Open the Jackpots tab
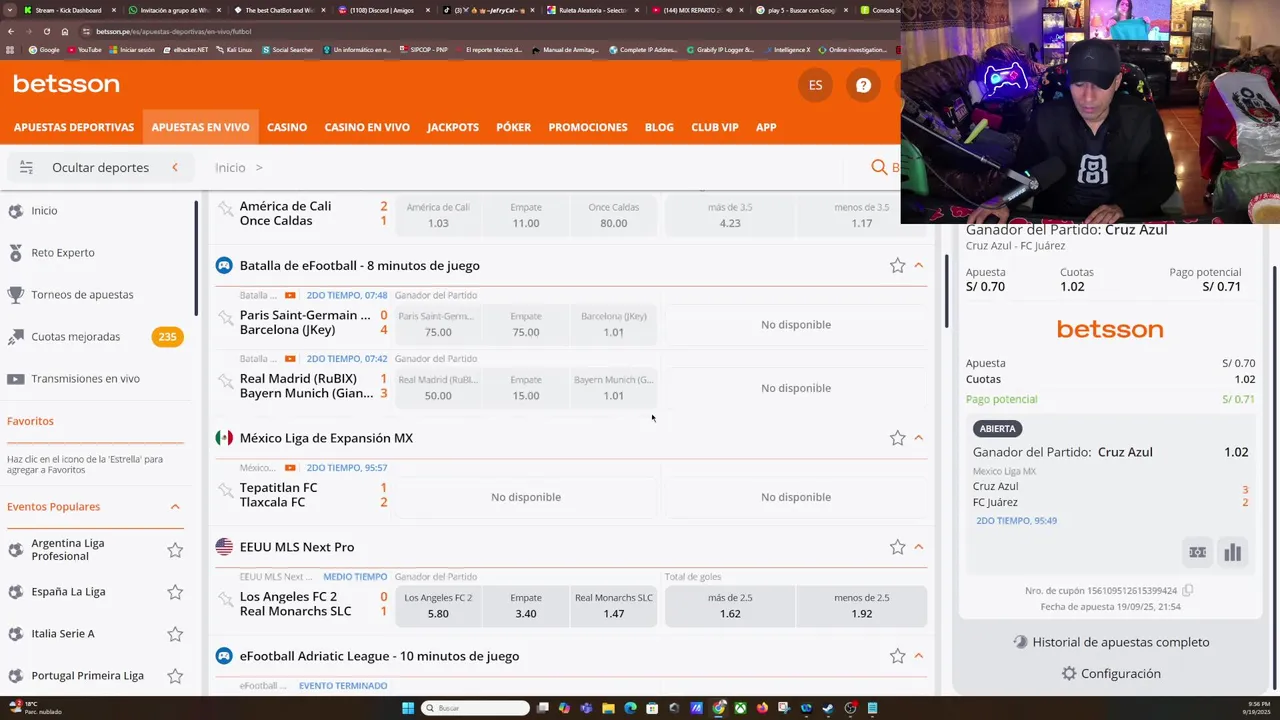 coord(453,127)
